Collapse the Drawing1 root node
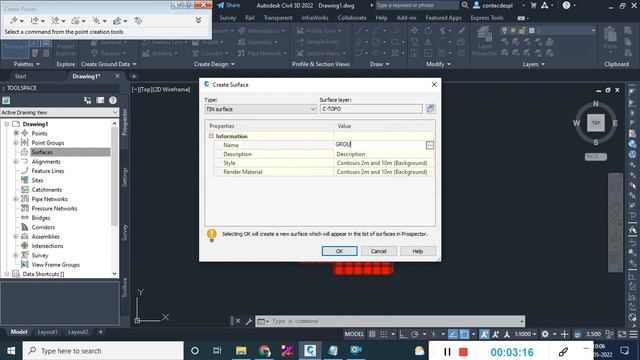640x360 pixels. click(x=7, y=124)
